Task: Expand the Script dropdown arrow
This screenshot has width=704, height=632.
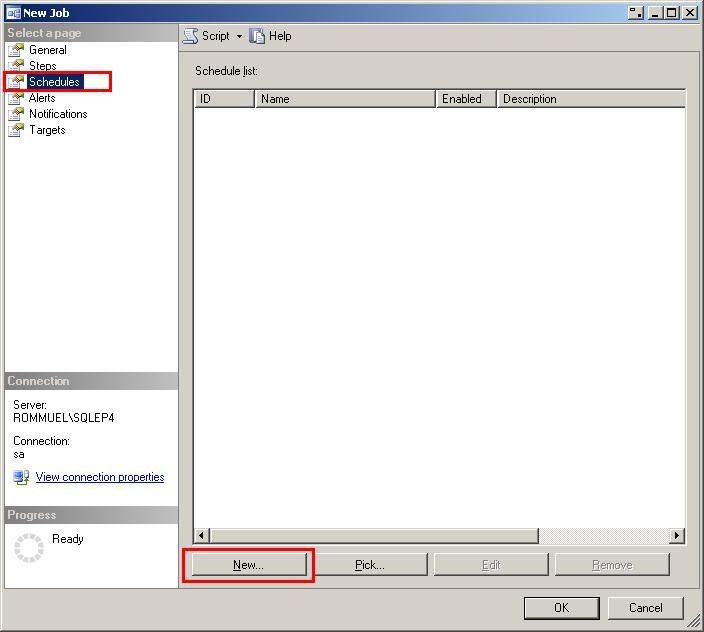Action: (x=239, y=37)
